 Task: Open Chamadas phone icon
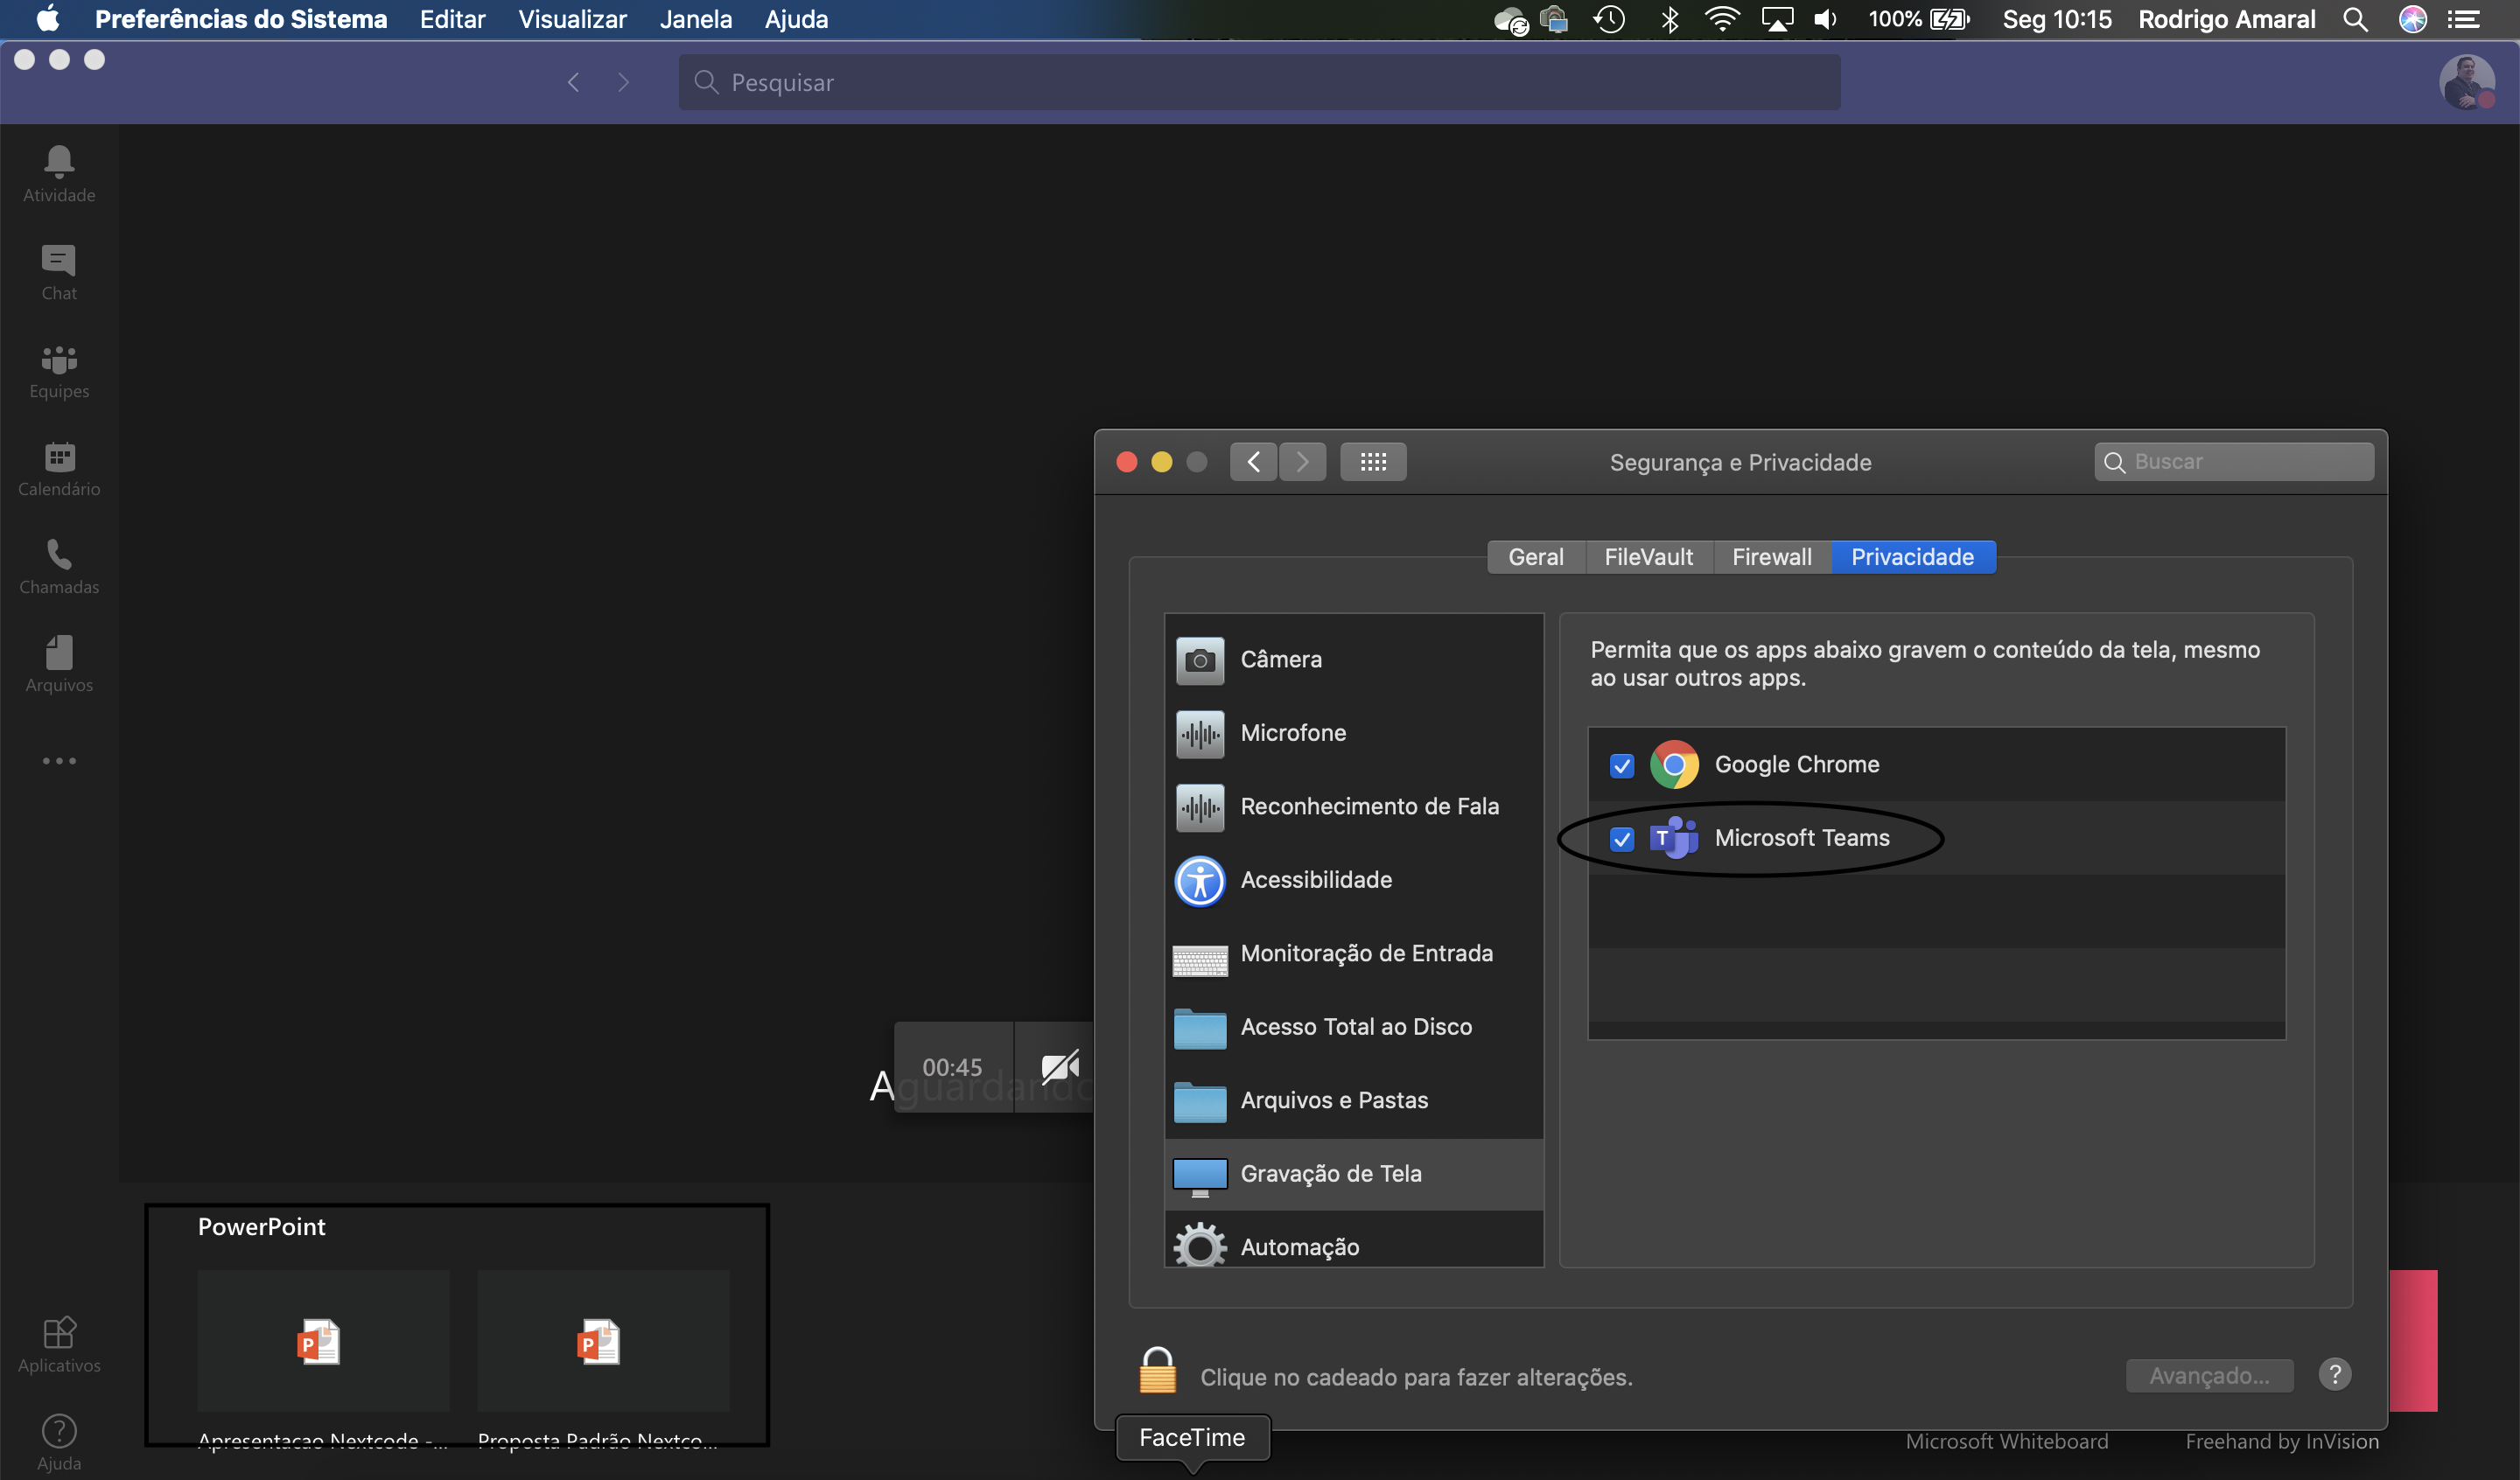coord(59,565)
